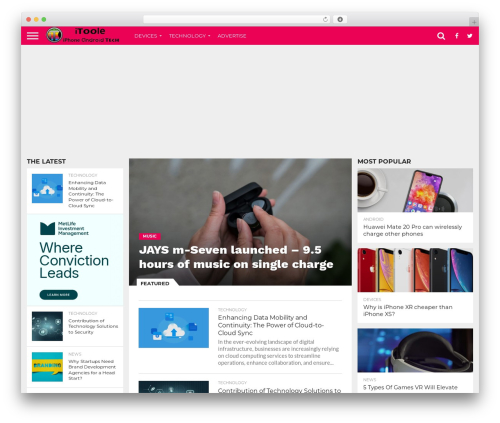
Task: Open a new browser tab with plus
Action: click(474, 22)
